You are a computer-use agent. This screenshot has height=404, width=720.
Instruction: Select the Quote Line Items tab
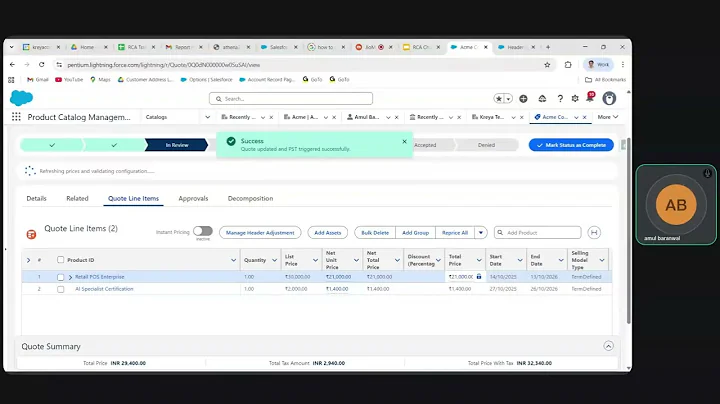[x=133, y=198]
